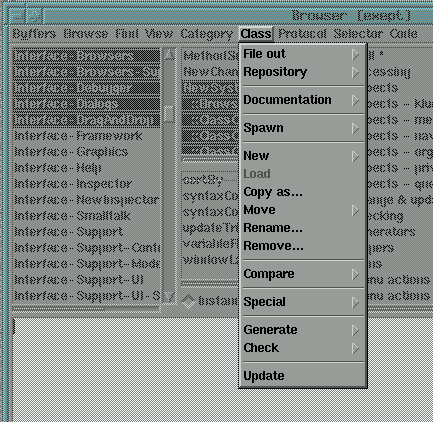Viewport: 433px width, 422px height.
Task: Expand the Documentation submenu arrow
Action: (x=355, y=100)
